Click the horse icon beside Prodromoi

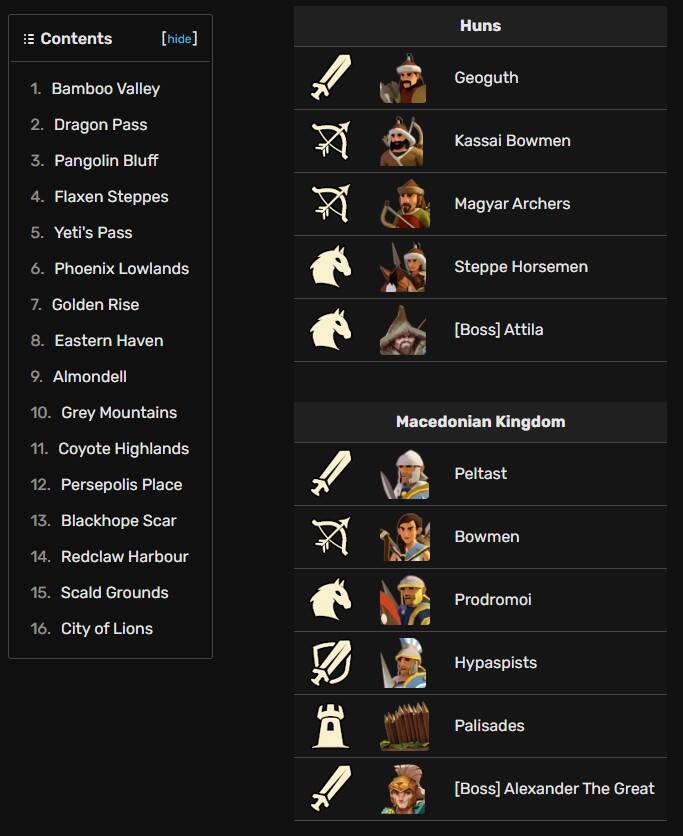click(331, 600)
